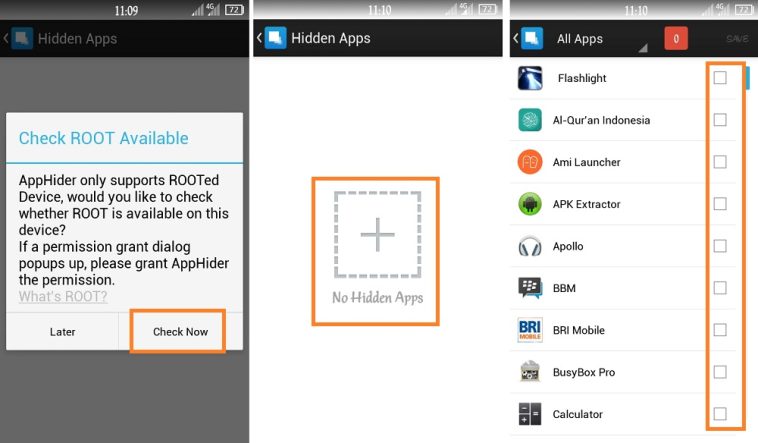Enable the Calculator checkbox

(x=720, y=414)
